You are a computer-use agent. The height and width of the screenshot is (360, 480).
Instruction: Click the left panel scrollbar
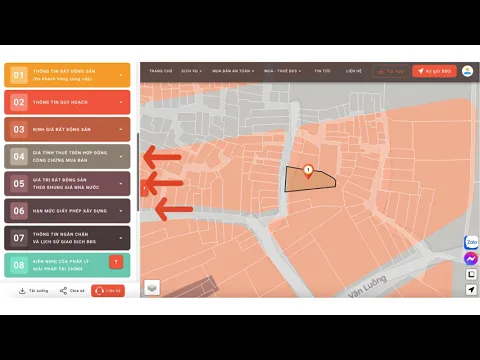coord(138,172)
